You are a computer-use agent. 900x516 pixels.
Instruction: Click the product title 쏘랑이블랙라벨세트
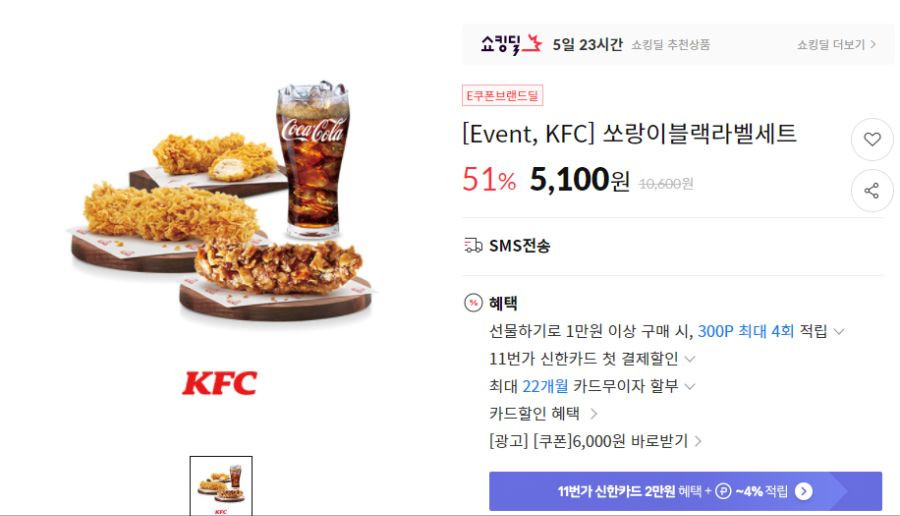[699, 134]
